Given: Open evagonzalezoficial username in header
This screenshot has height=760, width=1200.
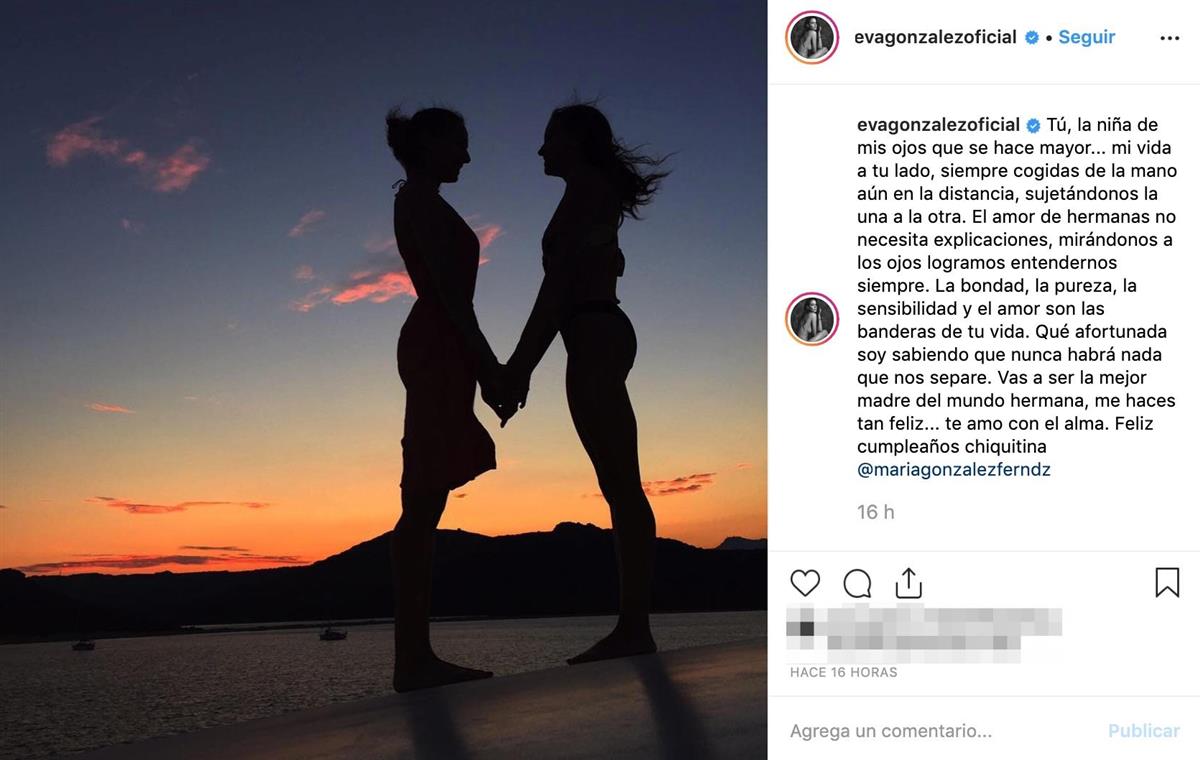Looking at the screenshot, I should [936, 38].
